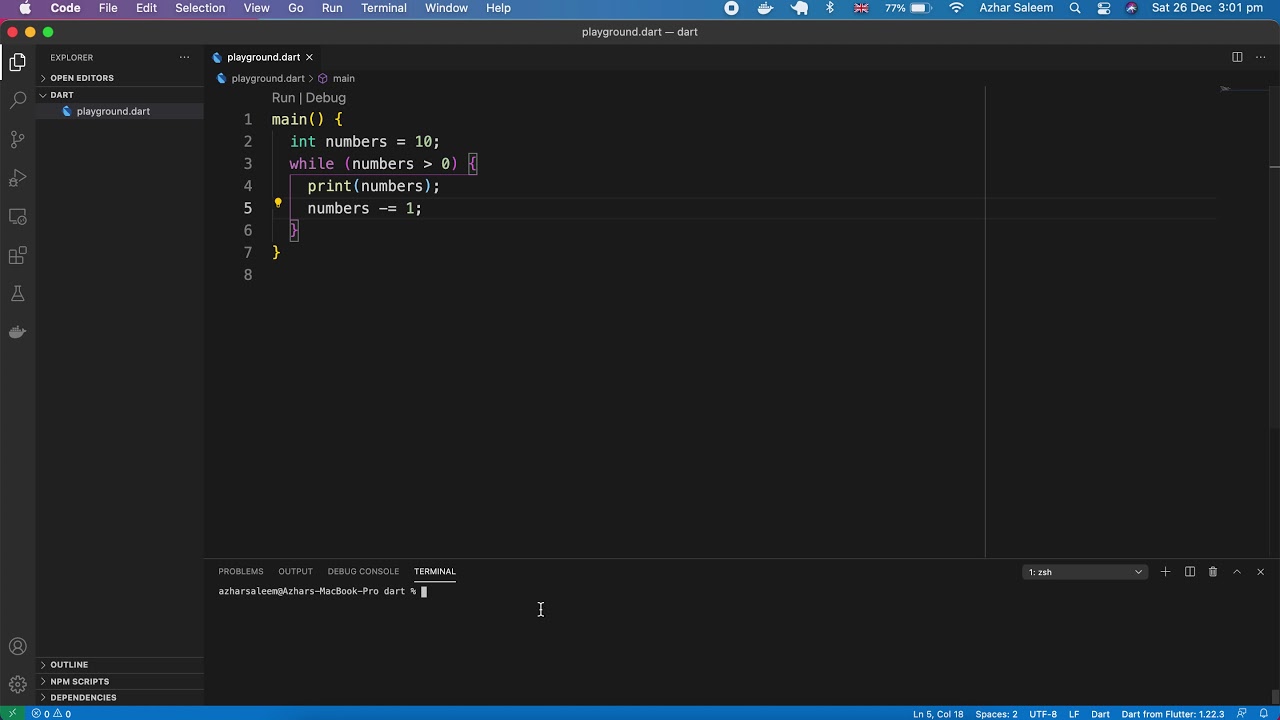Image resolution: width=1280 pixels, height=720 pixels.
Task: Click the remote window status bar icon
Action: coord(12,713)
